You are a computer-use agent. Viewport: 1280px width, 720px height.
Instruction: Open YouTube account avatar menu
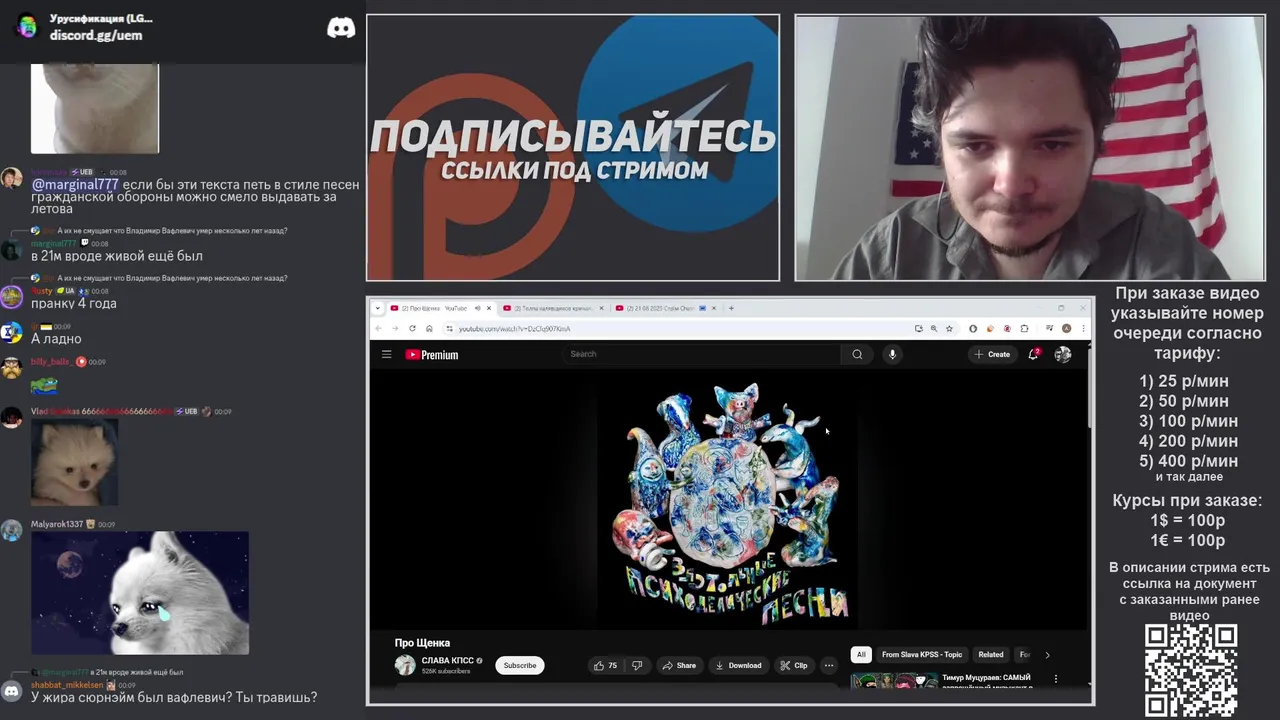click(1062, 354)
